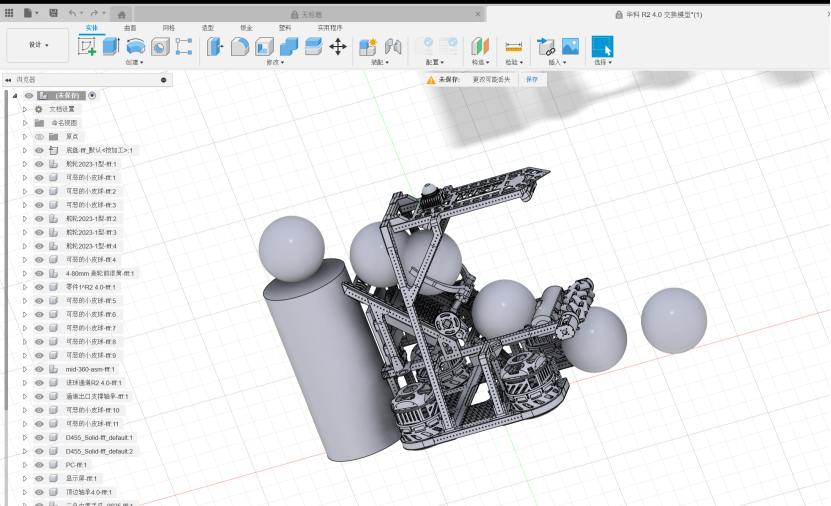
Task: Switch to the 实用程序 tab
Action: [330, 28]
